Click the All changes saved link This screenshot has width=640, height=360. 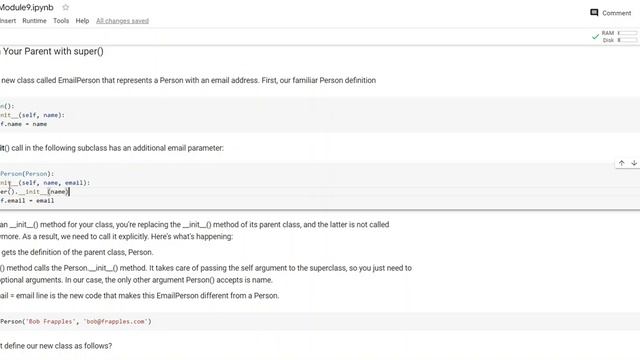pyautogui.click(x=122, y=21)
